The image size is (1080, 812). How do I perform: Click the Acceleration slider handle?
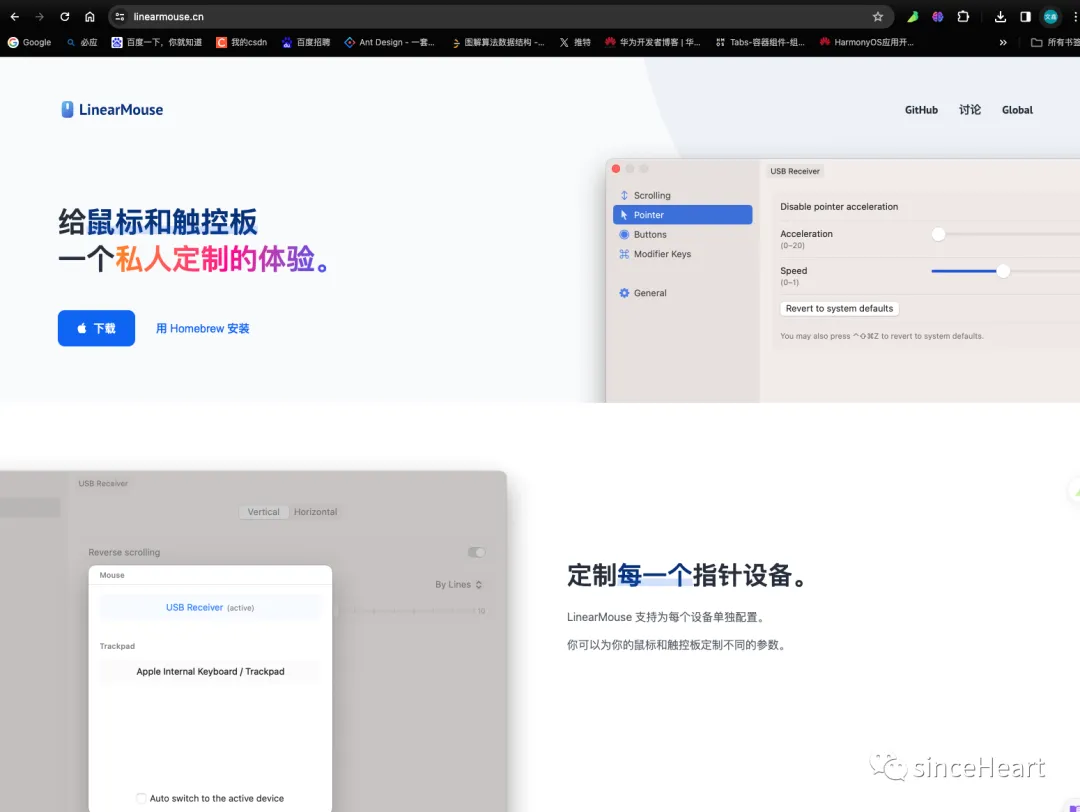(938, 234)
